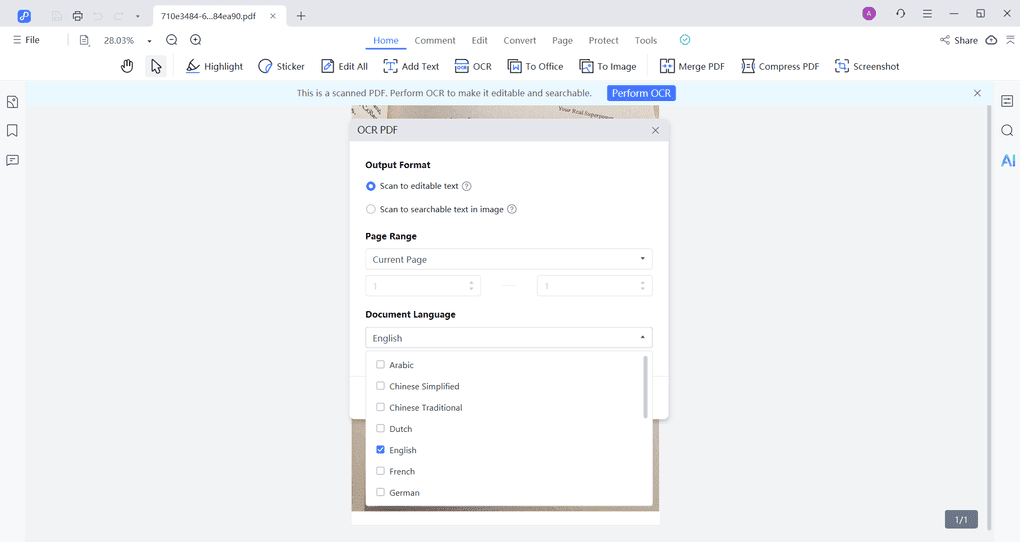
Task: Open the Page Range dropdown
Action: [x=509, y=259]
